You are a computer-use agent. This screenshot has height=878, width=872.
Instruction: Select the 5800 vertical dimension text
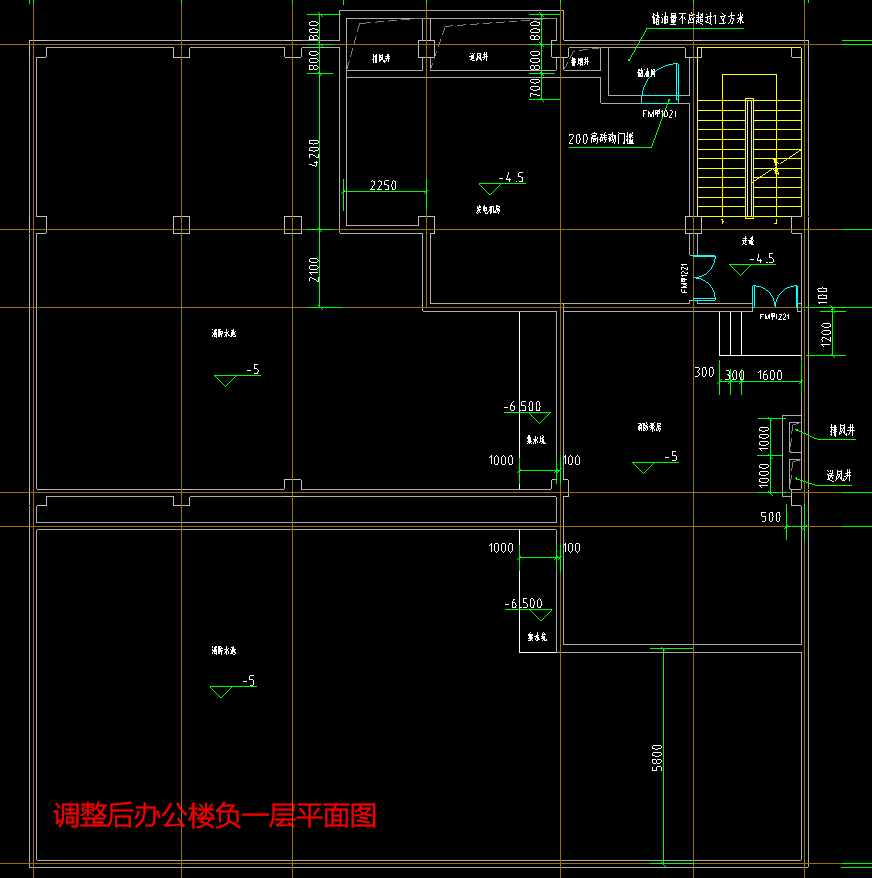point(657,756)
